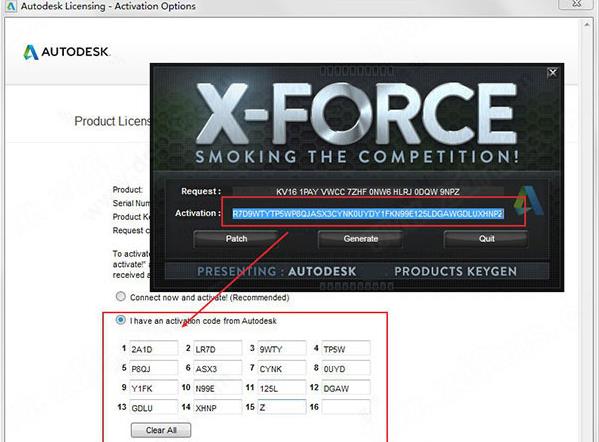Click the 'Request :' label in keygen

coord(201,191)
